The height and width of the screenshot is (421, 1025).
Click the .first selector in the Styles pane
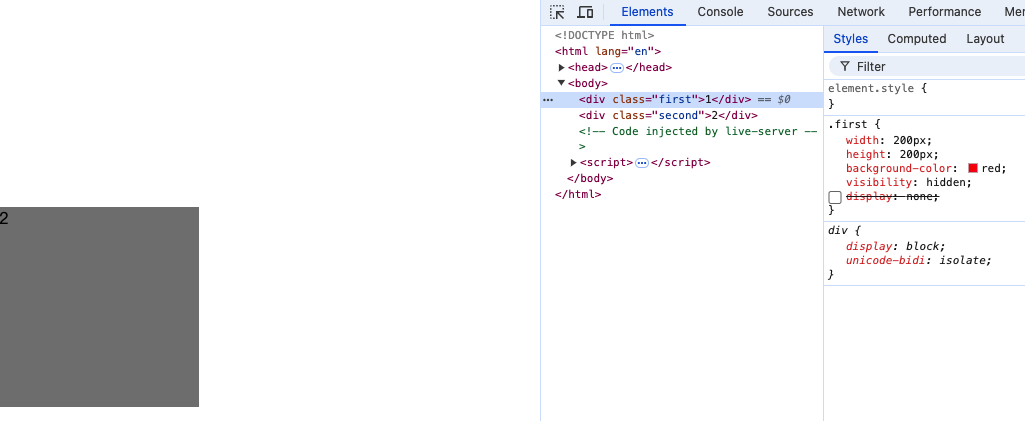click(849, 124)
